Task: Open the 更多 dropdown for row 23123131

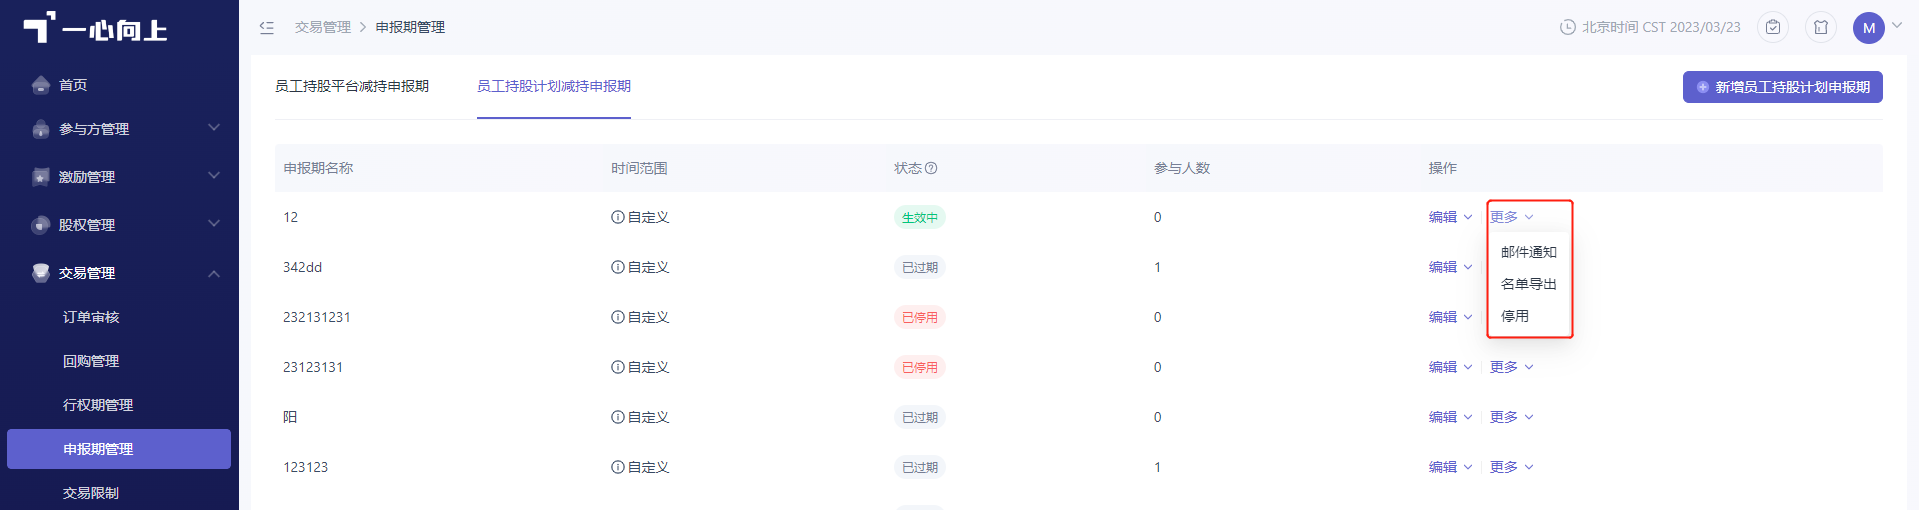Action: pos(1511,367)
